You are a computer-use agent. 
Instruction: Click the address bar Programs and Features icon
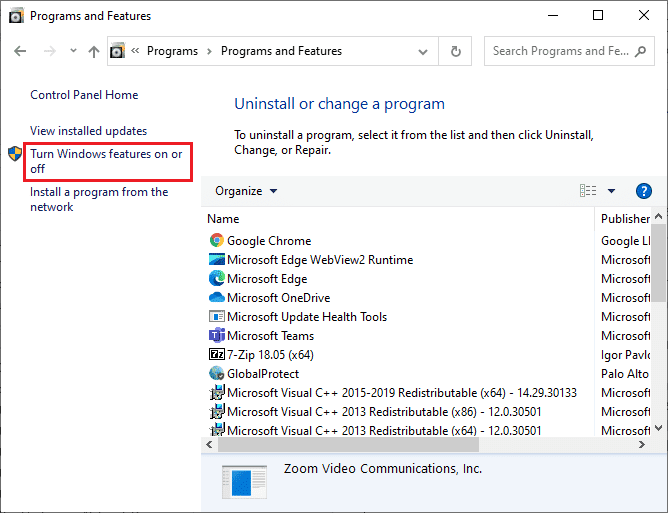click(x=117, y=51)
